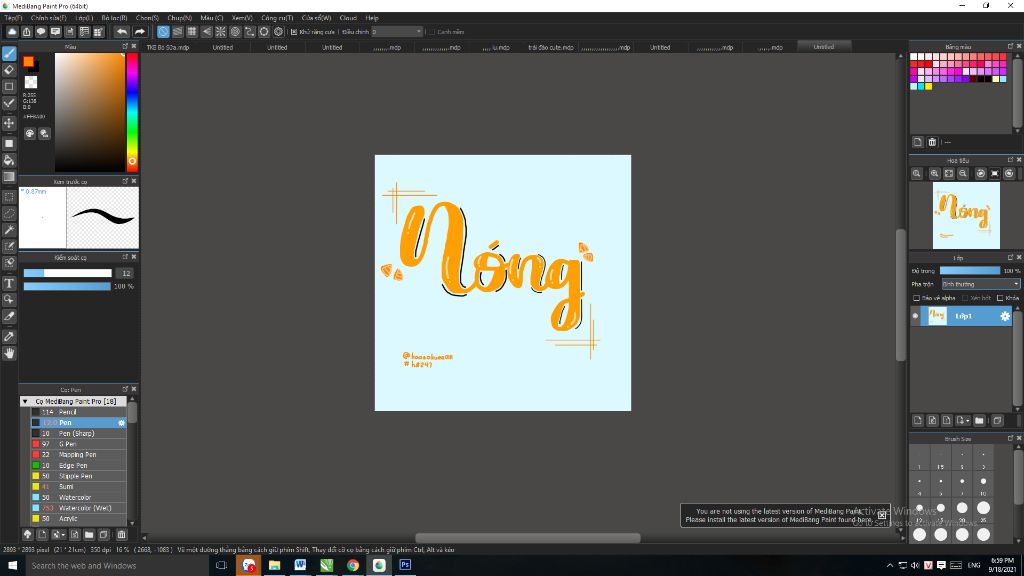Open the Pha trộn blend mode dropdown
Viewport: 1024px width, 576px height.
pos(980,284)
